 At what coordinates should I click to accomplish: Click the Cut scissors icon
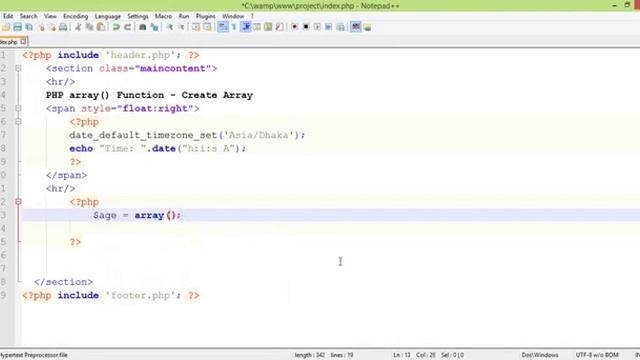coord(78,27)
